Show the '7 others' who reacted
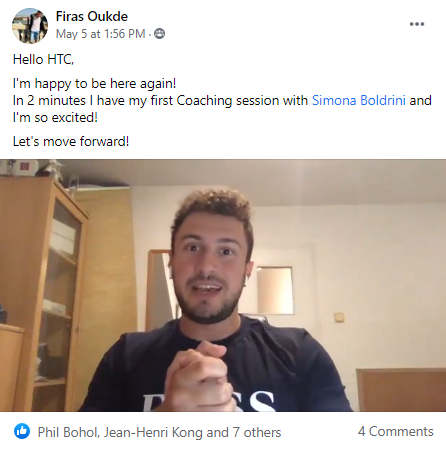This screenshot has height=449, width=446. click(257, 432)
